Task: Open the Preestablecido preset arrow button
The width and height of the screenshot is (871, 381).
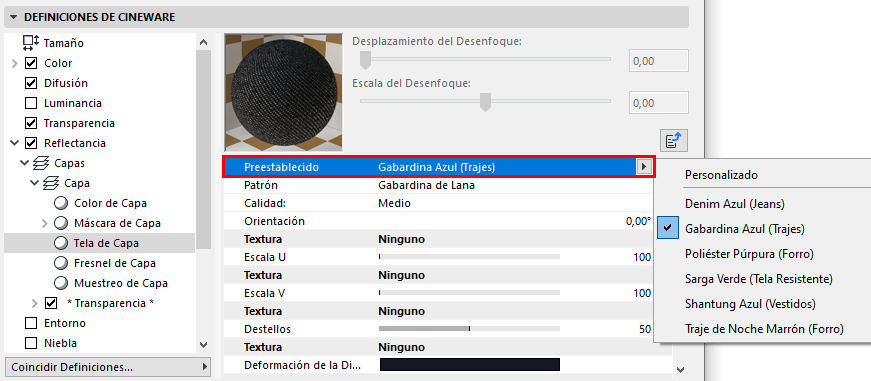Action: point(644,167)
